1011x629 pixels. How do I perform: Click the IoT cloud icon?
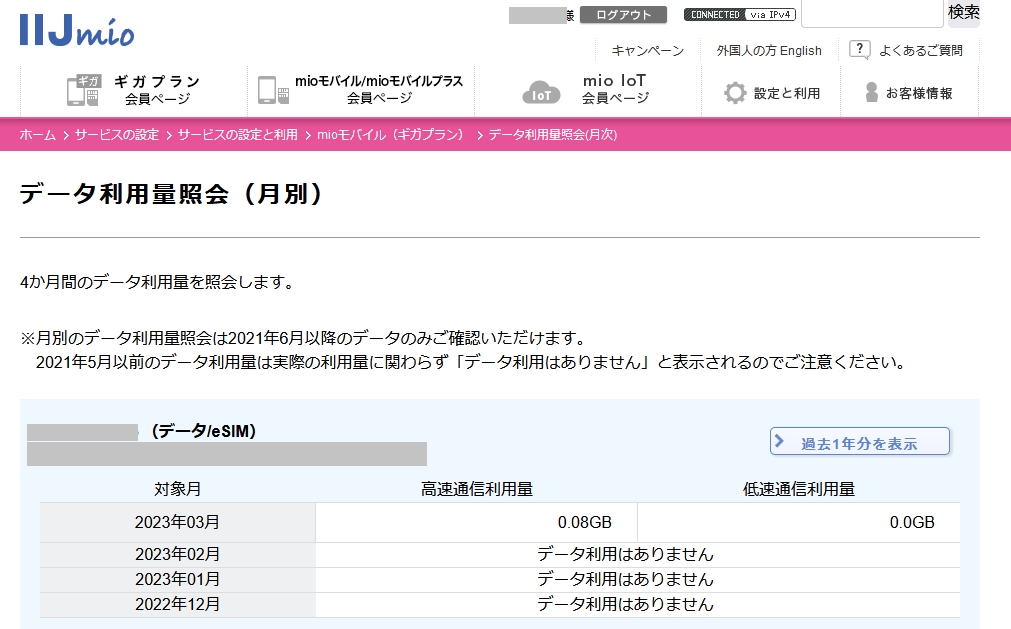coord(540,92)
